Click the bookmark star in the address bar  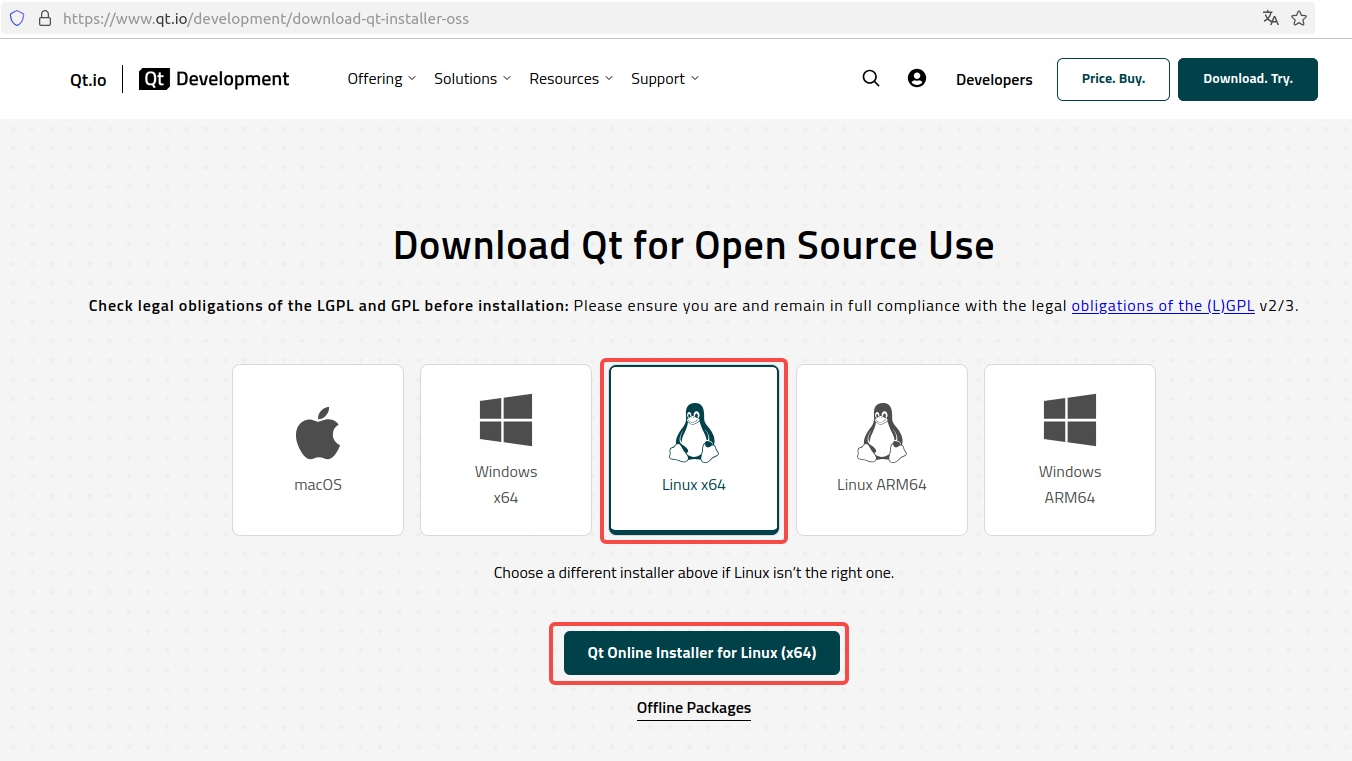(x=1298, y=18)
